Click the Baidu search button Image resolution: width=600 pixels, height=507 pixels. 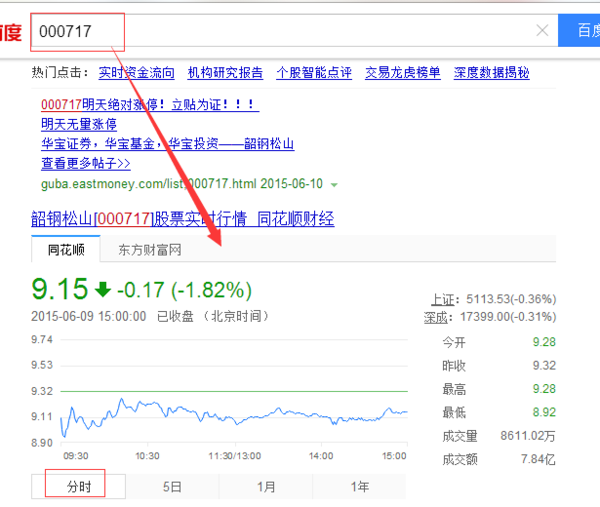pyautogui.click(x=580, y=31)
